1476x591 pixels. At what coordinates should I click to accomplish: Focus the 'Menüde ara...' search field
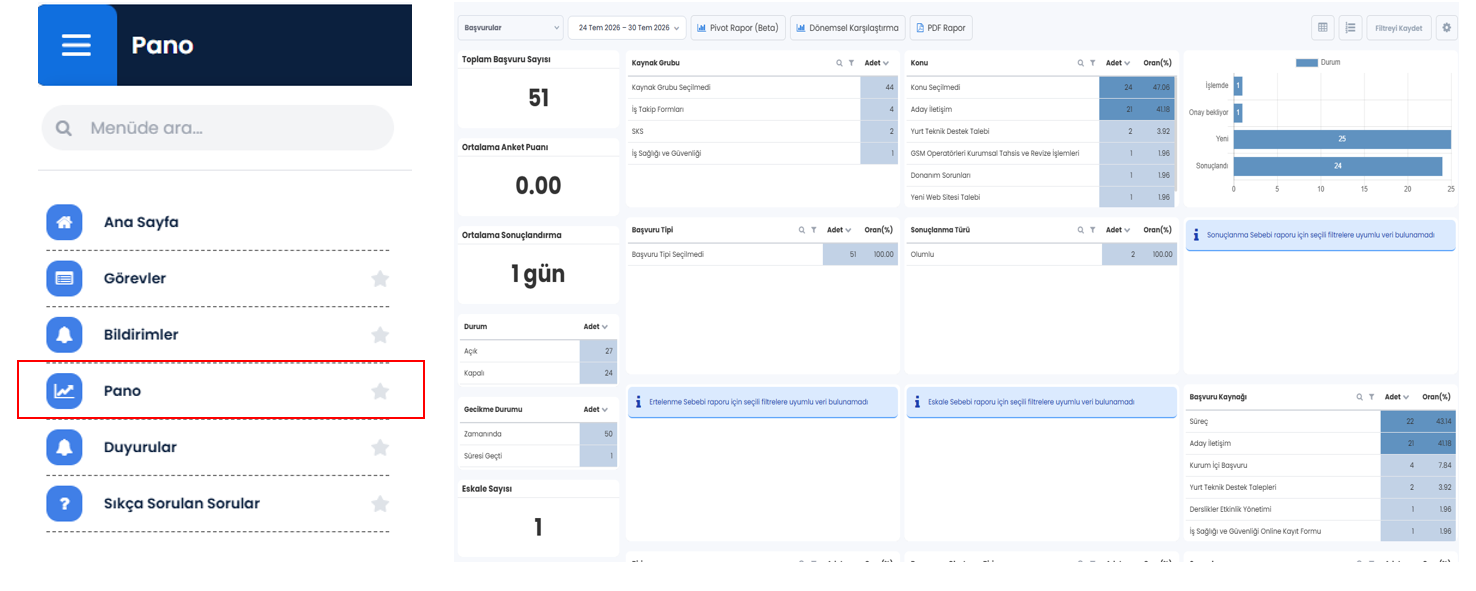(218, 128)
